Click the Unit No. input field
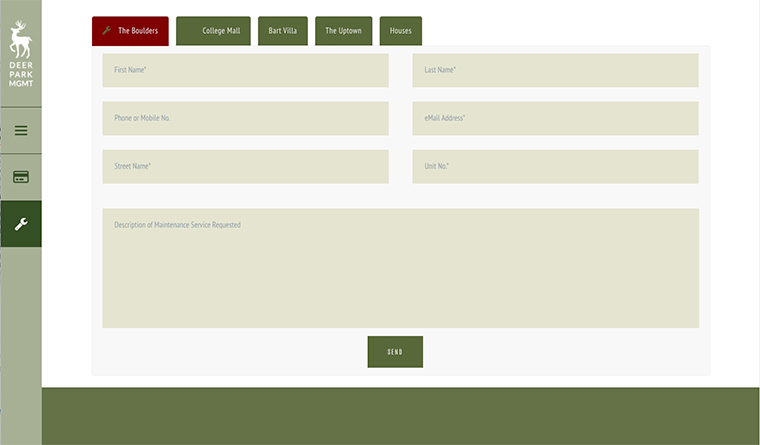The width and height of the screenshot is (760, 445). coord(555,166)
